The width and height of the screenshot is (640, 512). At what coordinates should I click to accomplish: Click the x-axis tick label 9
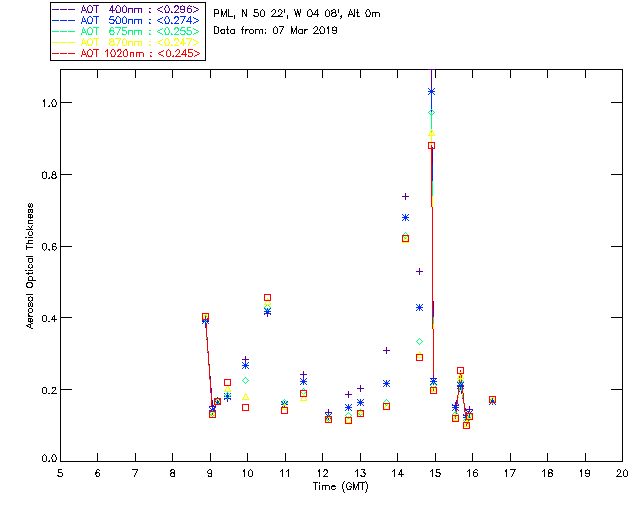pos(210,473)
